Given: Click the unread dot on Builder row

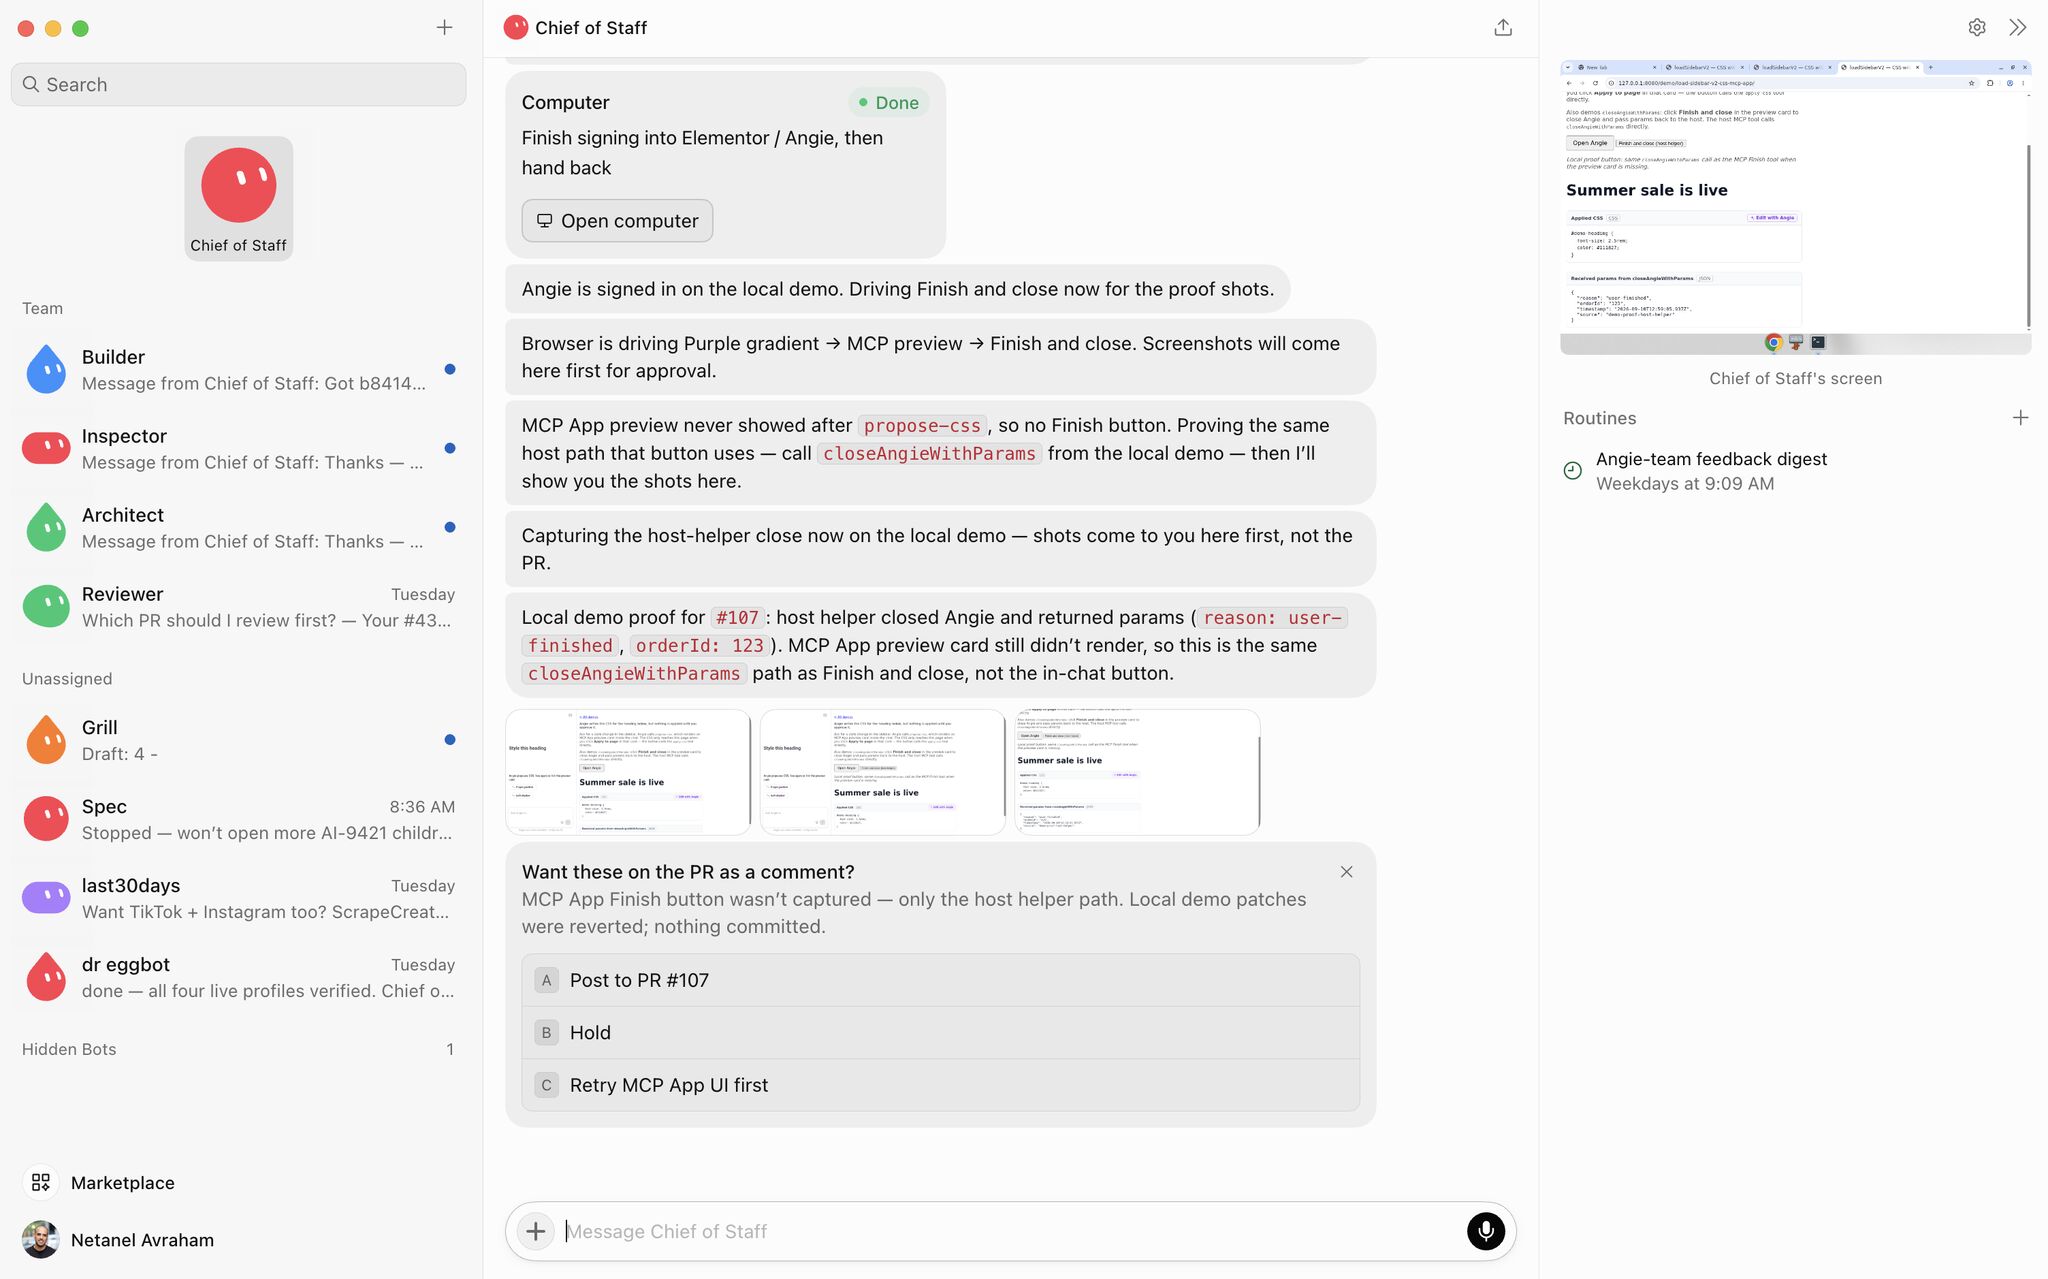Looking at the screenshot, I should tap(450, 369).
